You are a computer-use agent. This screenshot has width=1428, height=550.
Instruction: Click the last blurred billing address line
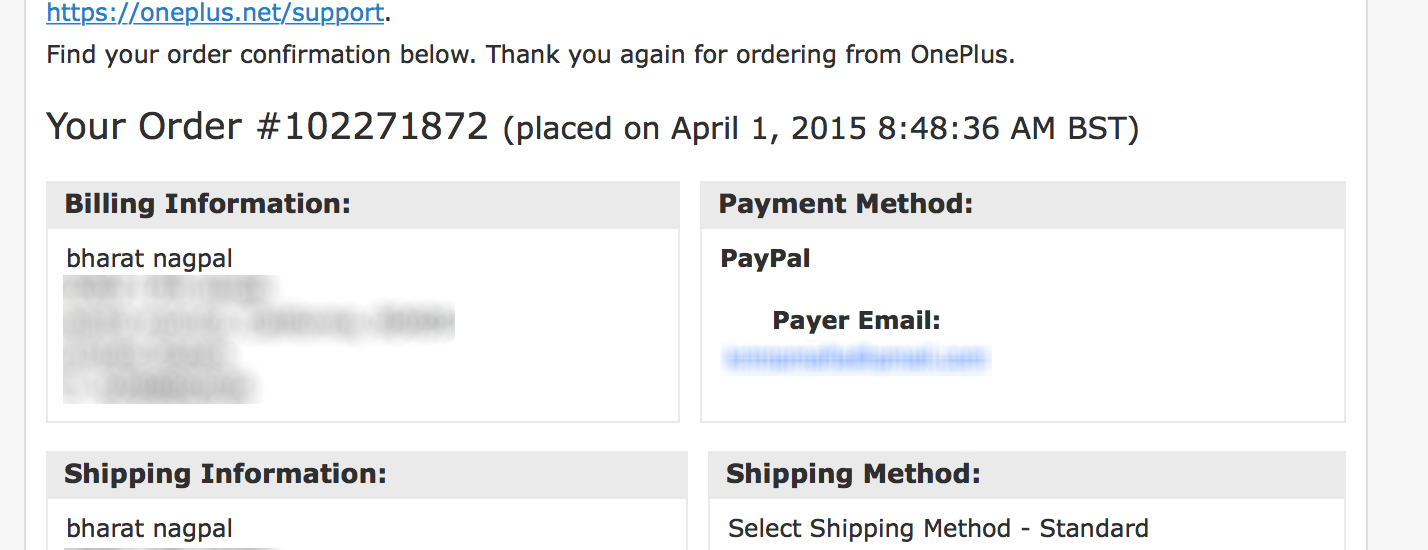pyautogui.click(x=160, y=385)
